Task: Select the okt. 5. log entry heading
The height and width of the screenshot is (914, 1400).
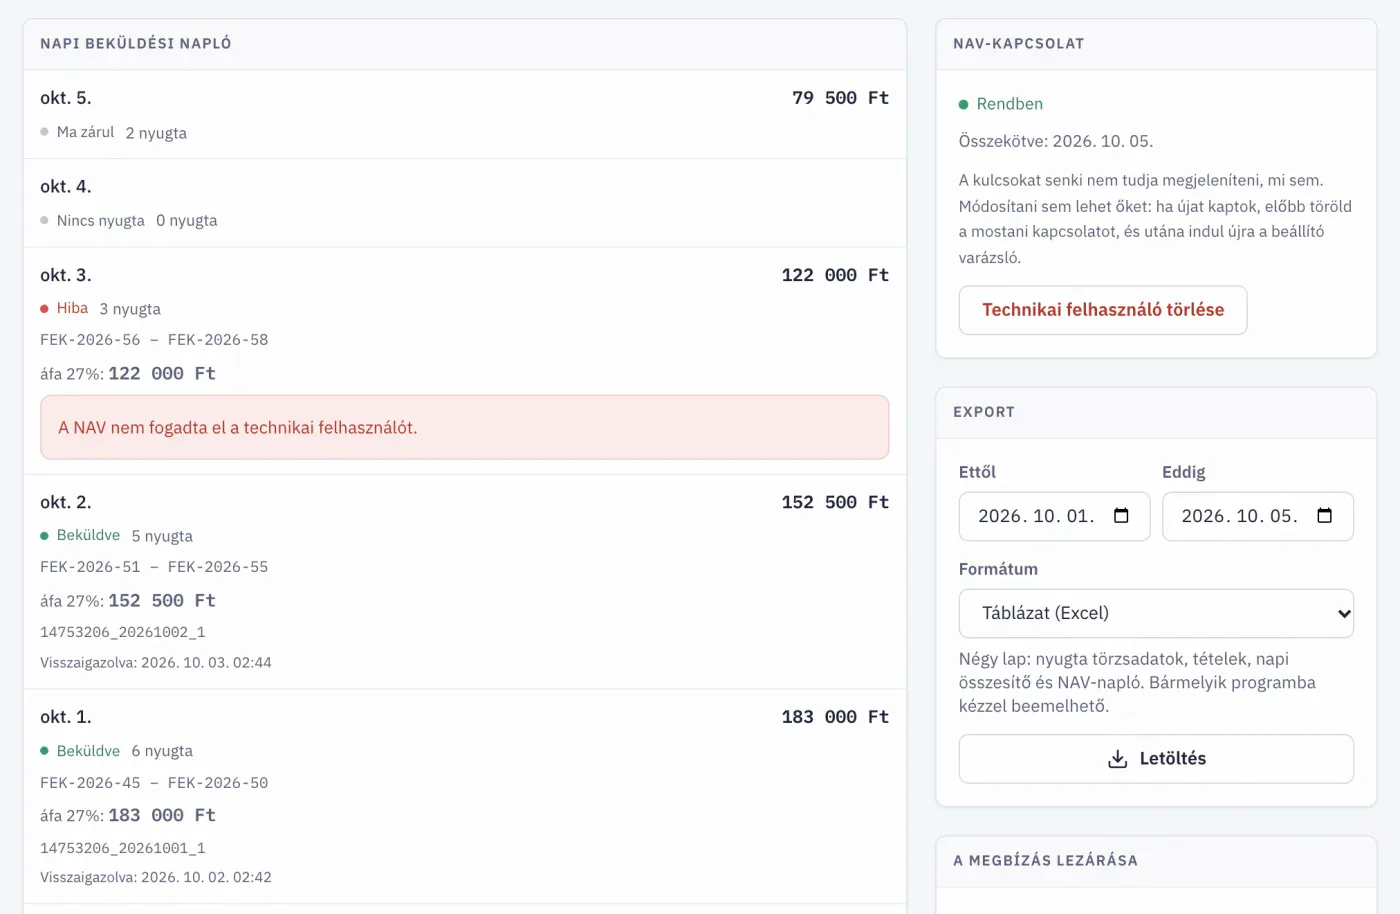Action: click(x=66, y=98)
